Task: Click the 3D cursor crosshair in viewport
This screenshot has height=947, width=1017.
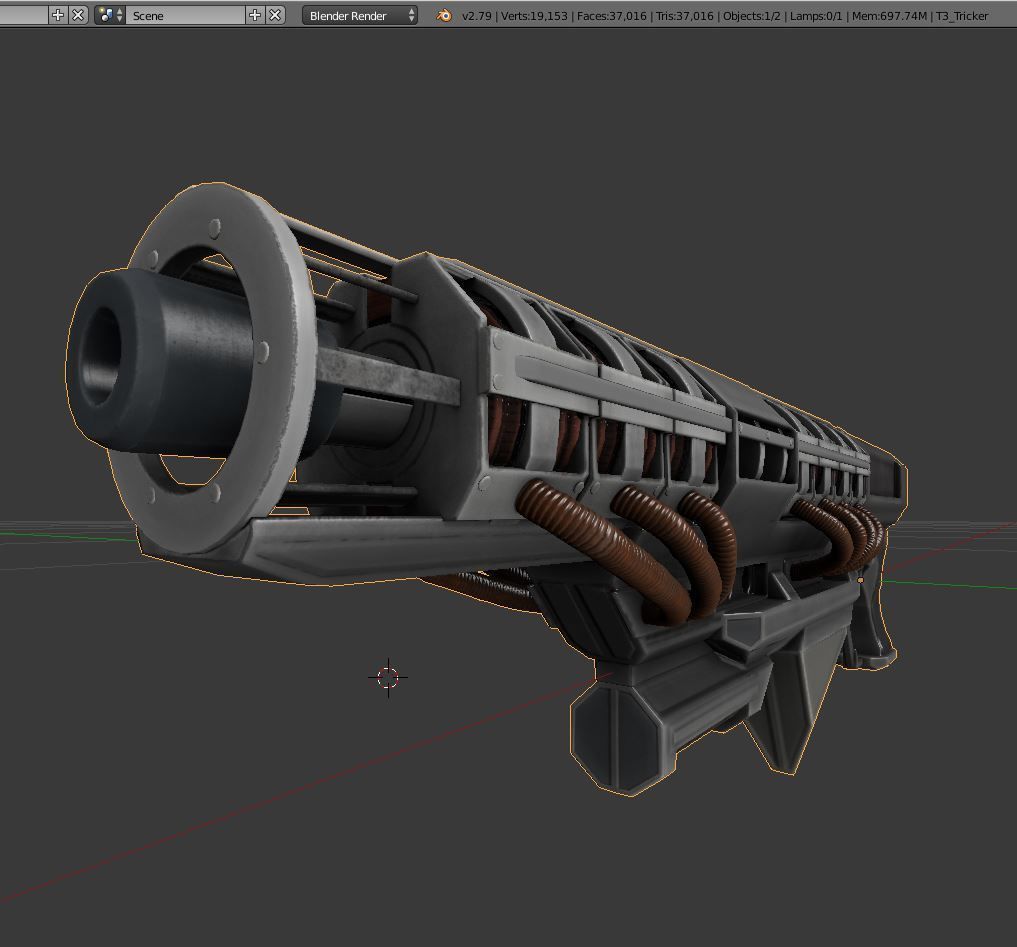Action: 389,677
